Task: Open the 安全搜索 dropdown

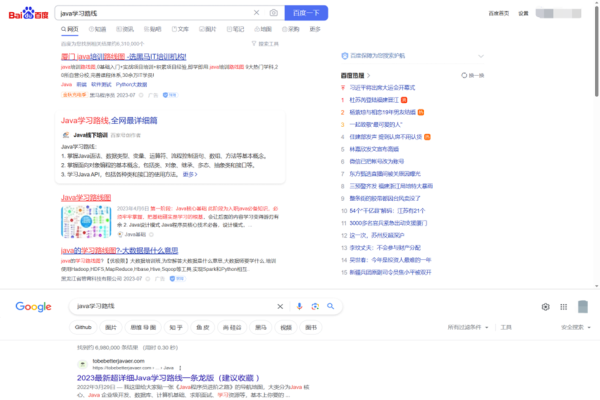Action: 576,327
